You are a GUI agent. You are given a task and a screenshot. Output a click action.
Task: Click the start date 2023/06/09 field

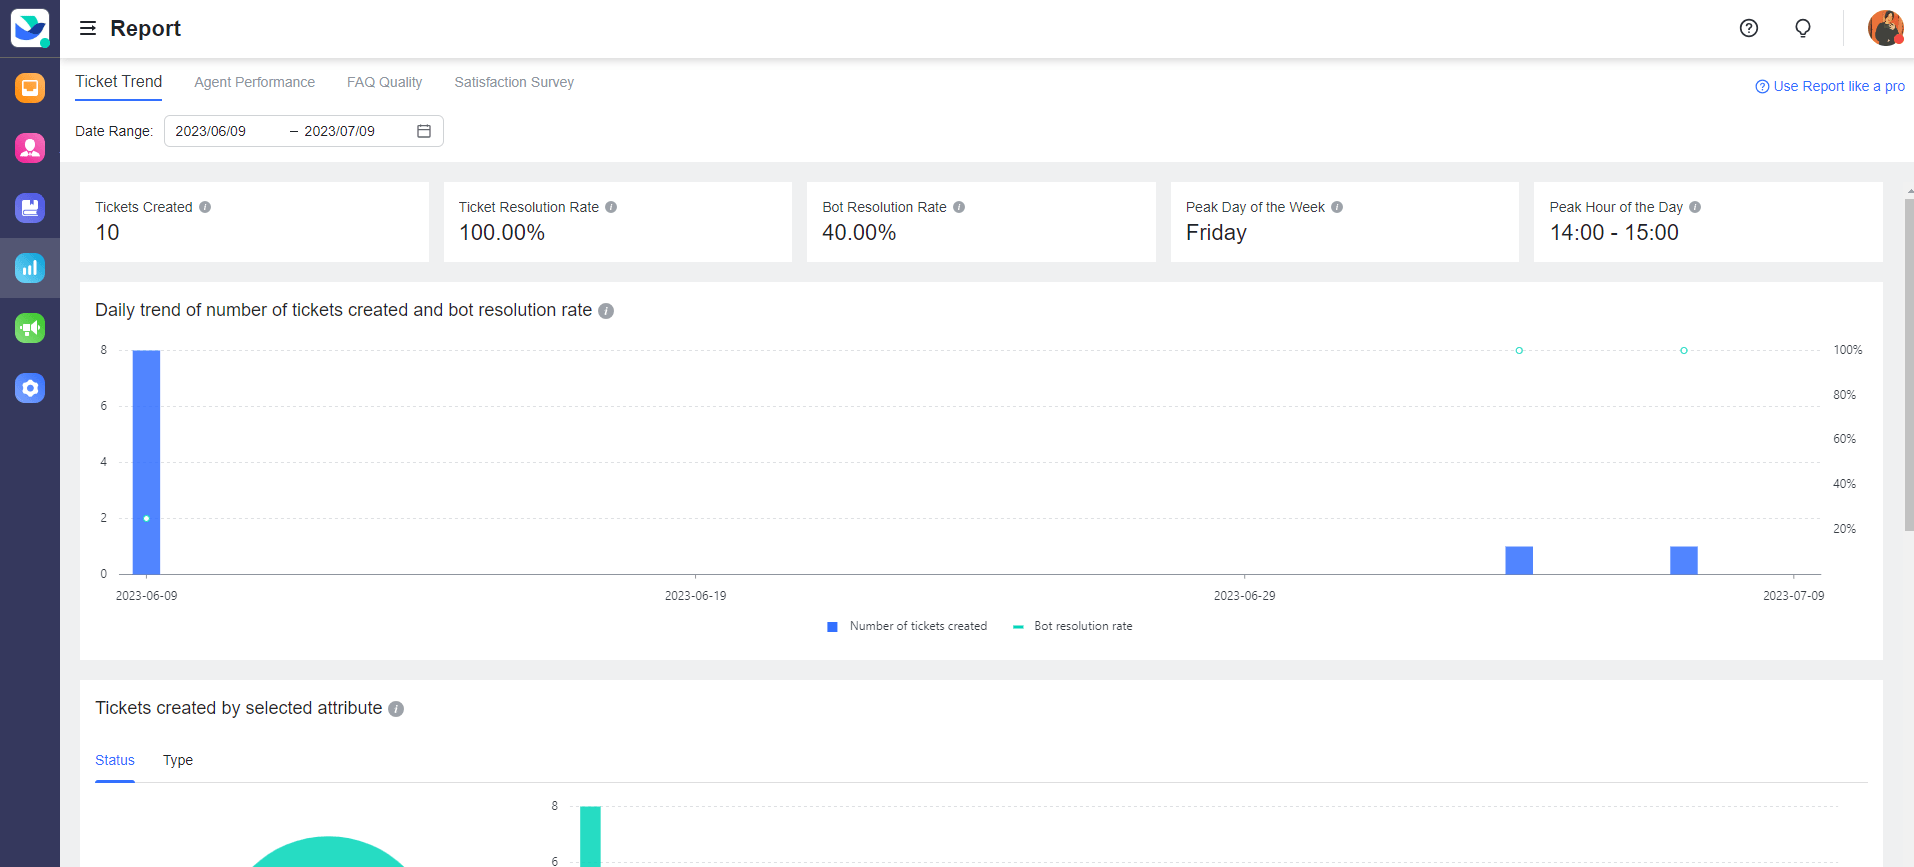211,131
